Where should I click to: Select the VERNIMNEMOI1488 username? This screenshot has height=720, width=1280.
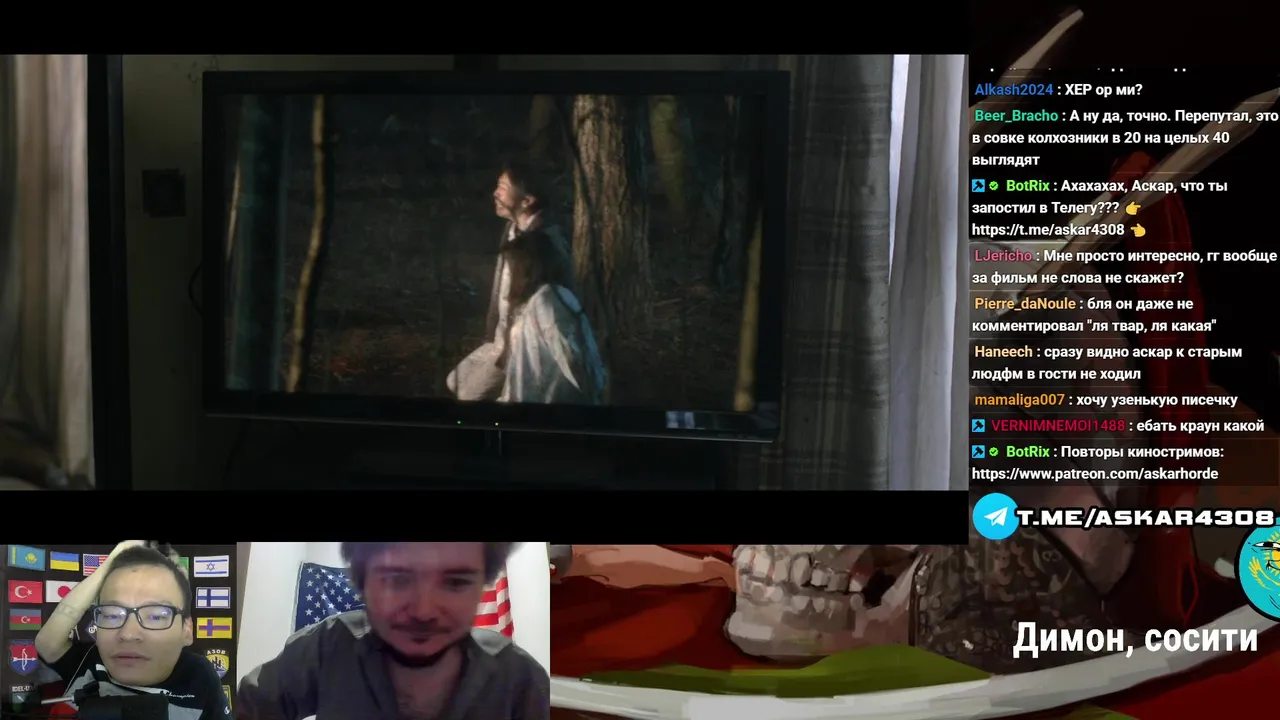pyautogui.click(x=1058, y=426)
